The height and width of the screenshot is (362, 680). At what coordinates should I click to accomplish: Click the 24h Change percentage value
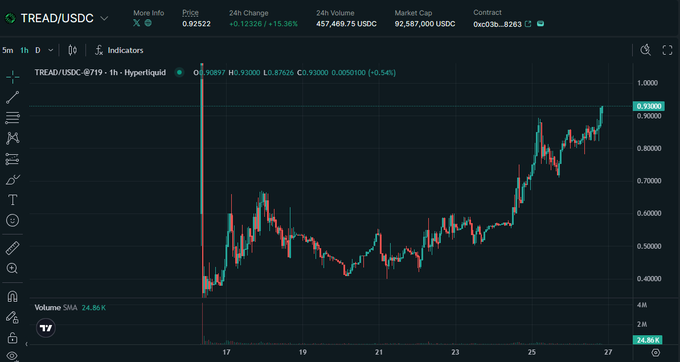[282, 24]
